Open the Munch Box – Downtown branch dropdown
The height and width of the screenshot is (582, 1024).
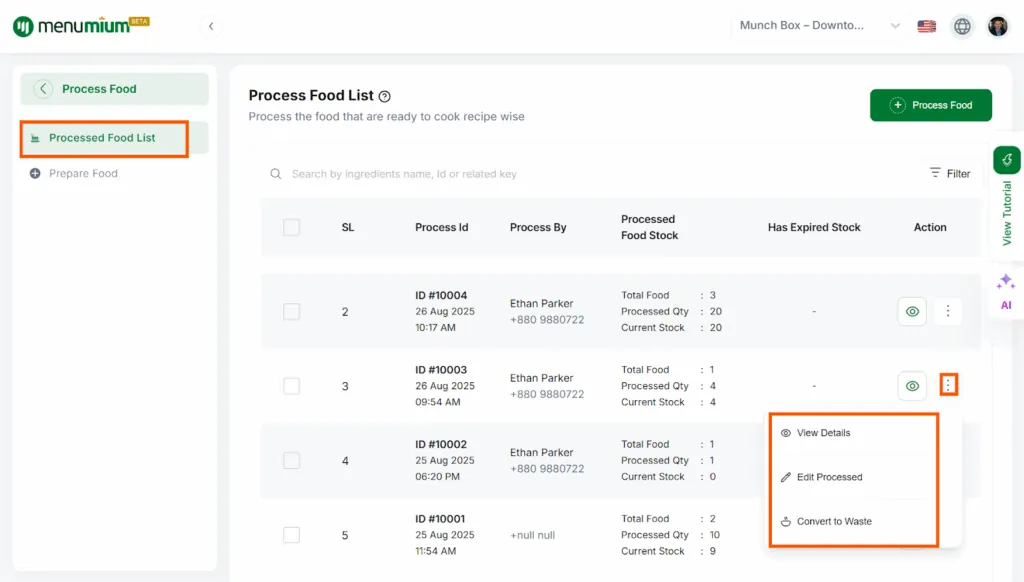tap(820, 25)
